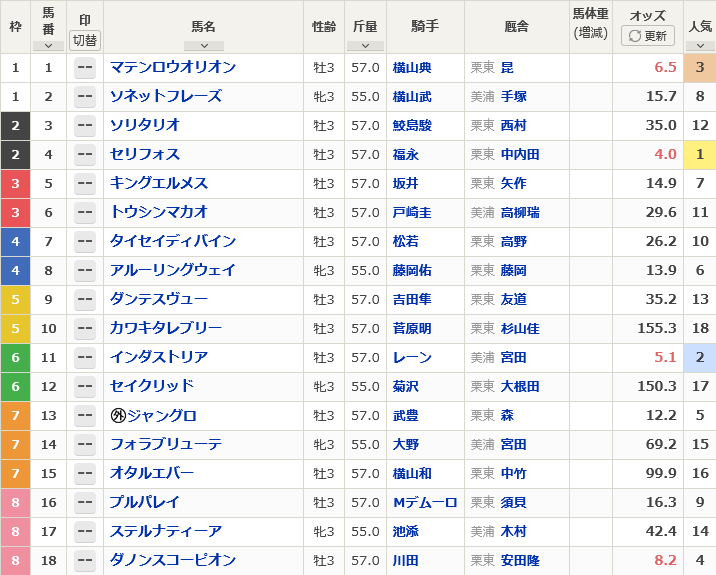Open mark selector for インダストリア row
The image size is (716, 575).
pos(85,357)
